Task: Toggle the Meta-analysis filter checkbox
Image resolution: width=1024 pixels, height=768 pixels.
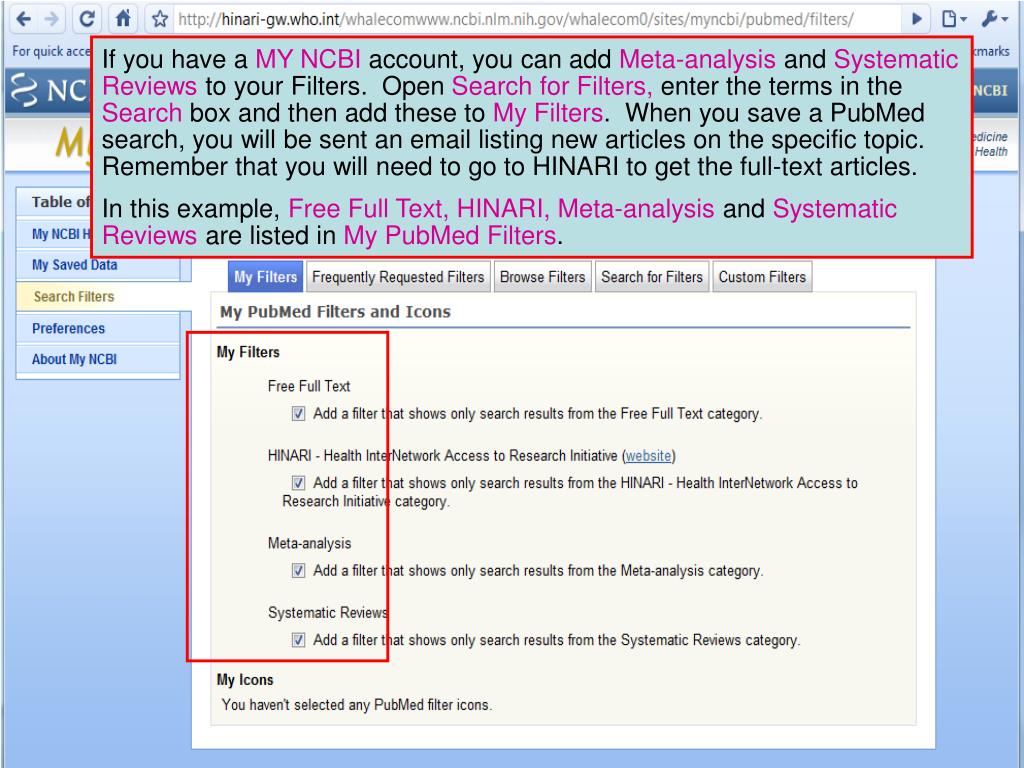Action: (x=298, y=570)
